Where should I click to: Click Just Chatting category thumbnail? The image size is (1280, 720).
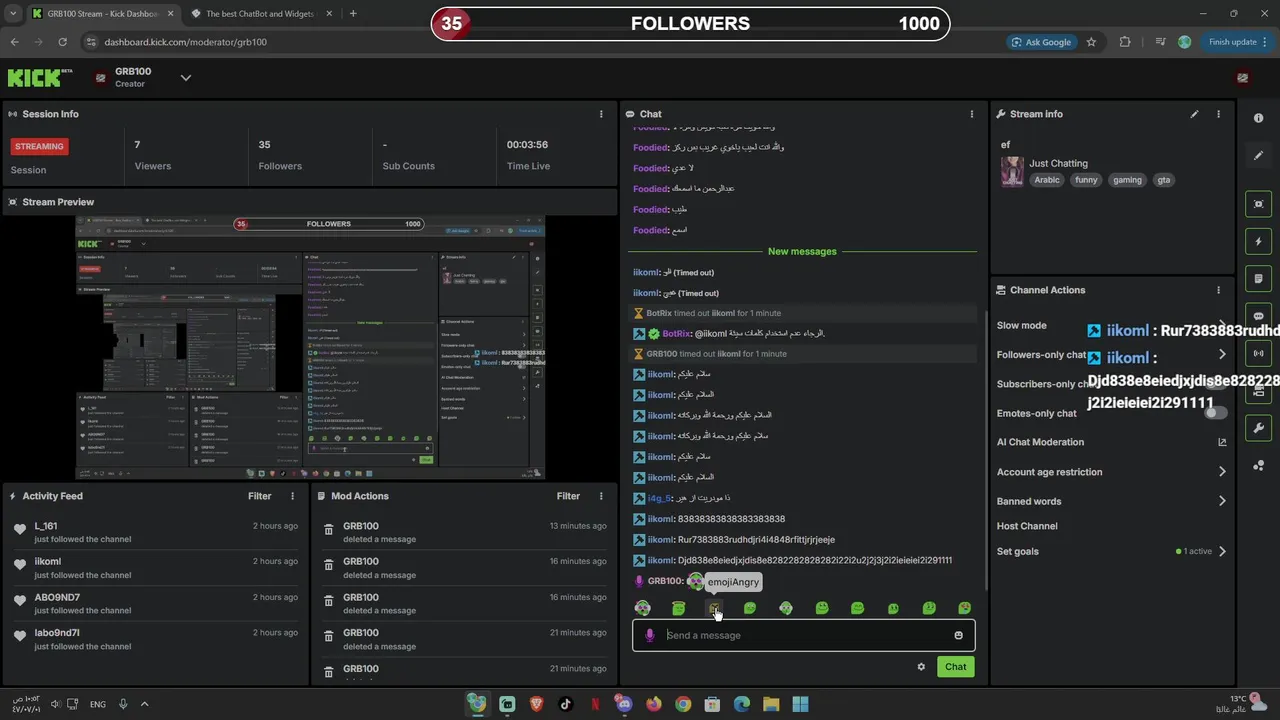click(x=1012, y=171)
